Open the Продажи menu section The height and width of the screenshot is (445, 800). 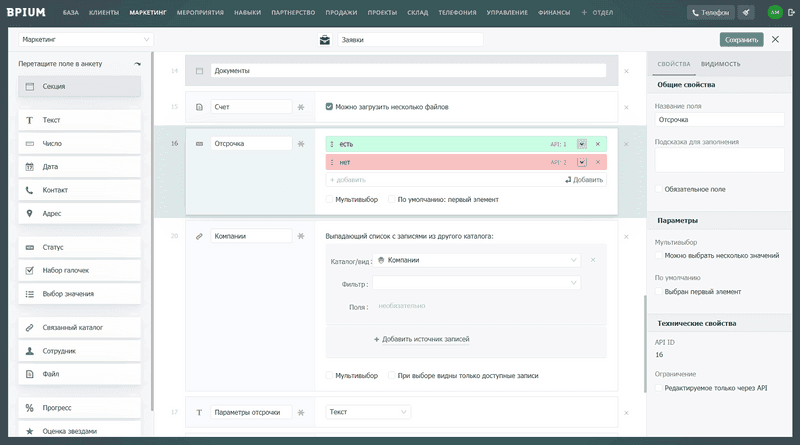click(341, 12)
